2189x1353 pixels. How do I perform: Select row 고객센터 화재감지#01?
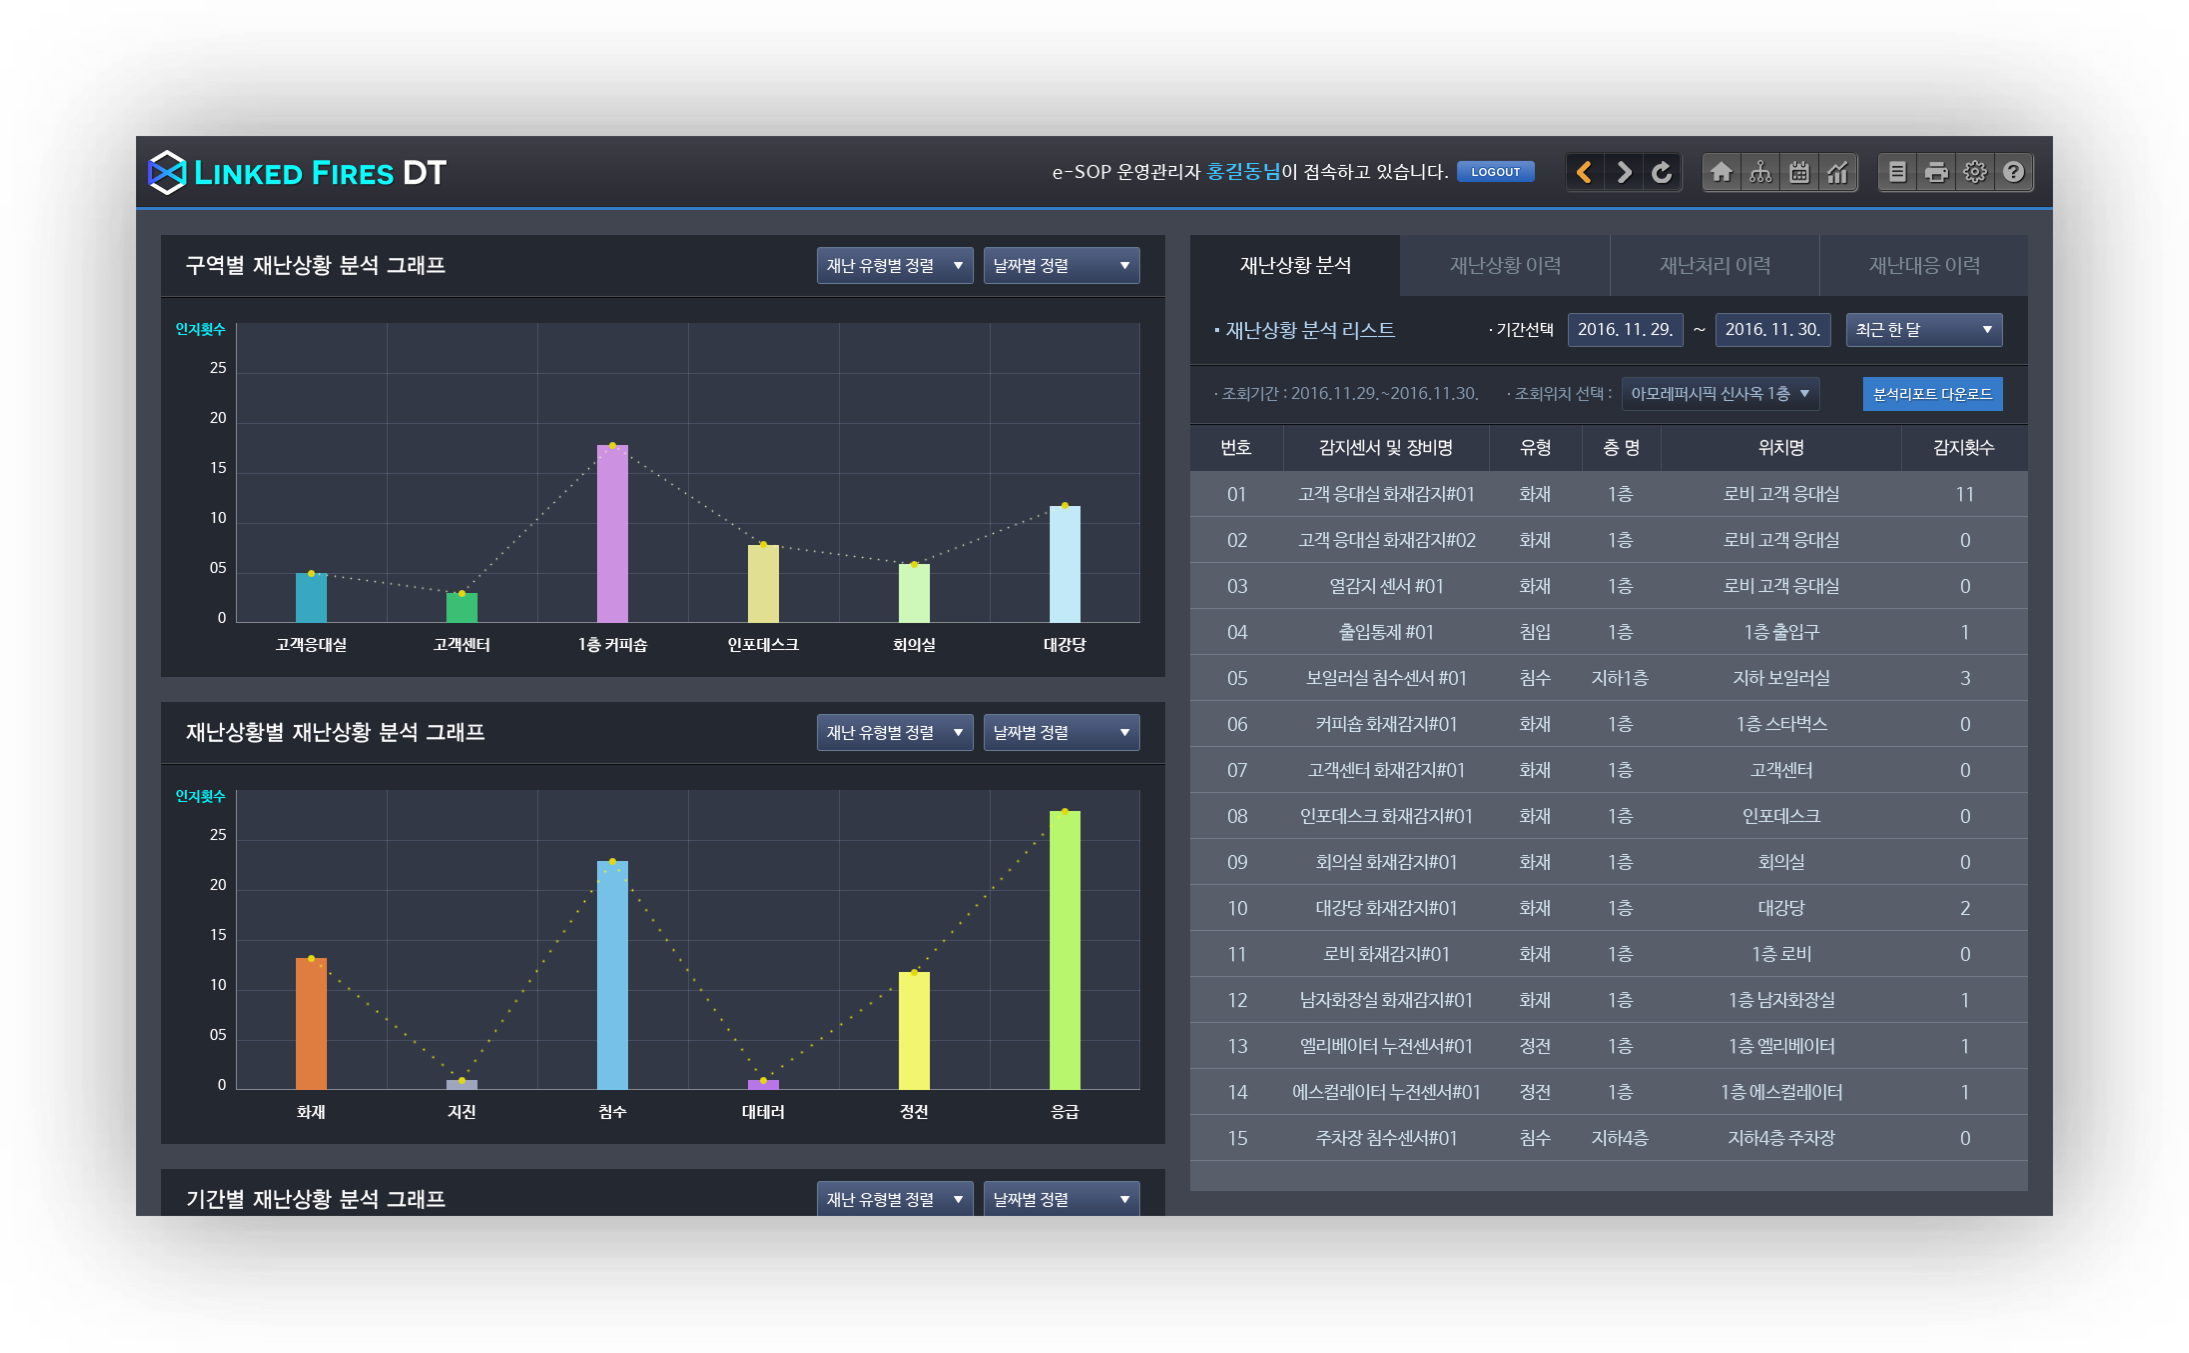1609,770
